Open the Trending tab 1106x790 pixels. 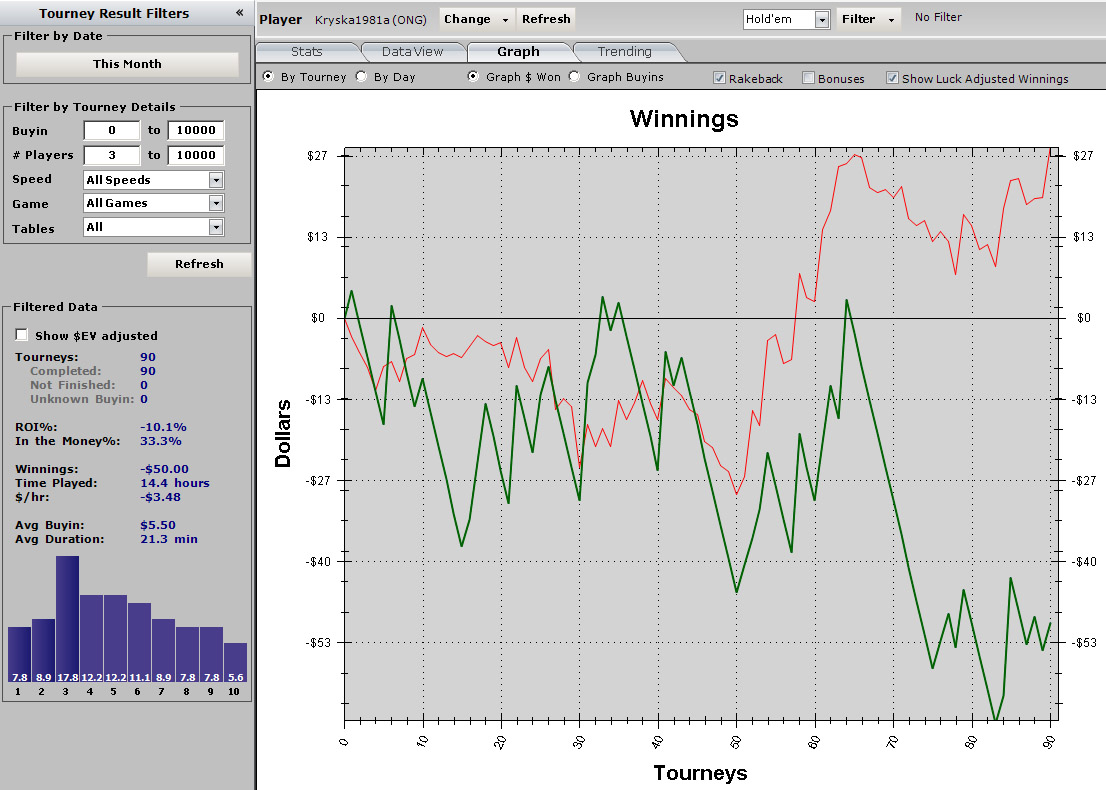coord(624,52)
